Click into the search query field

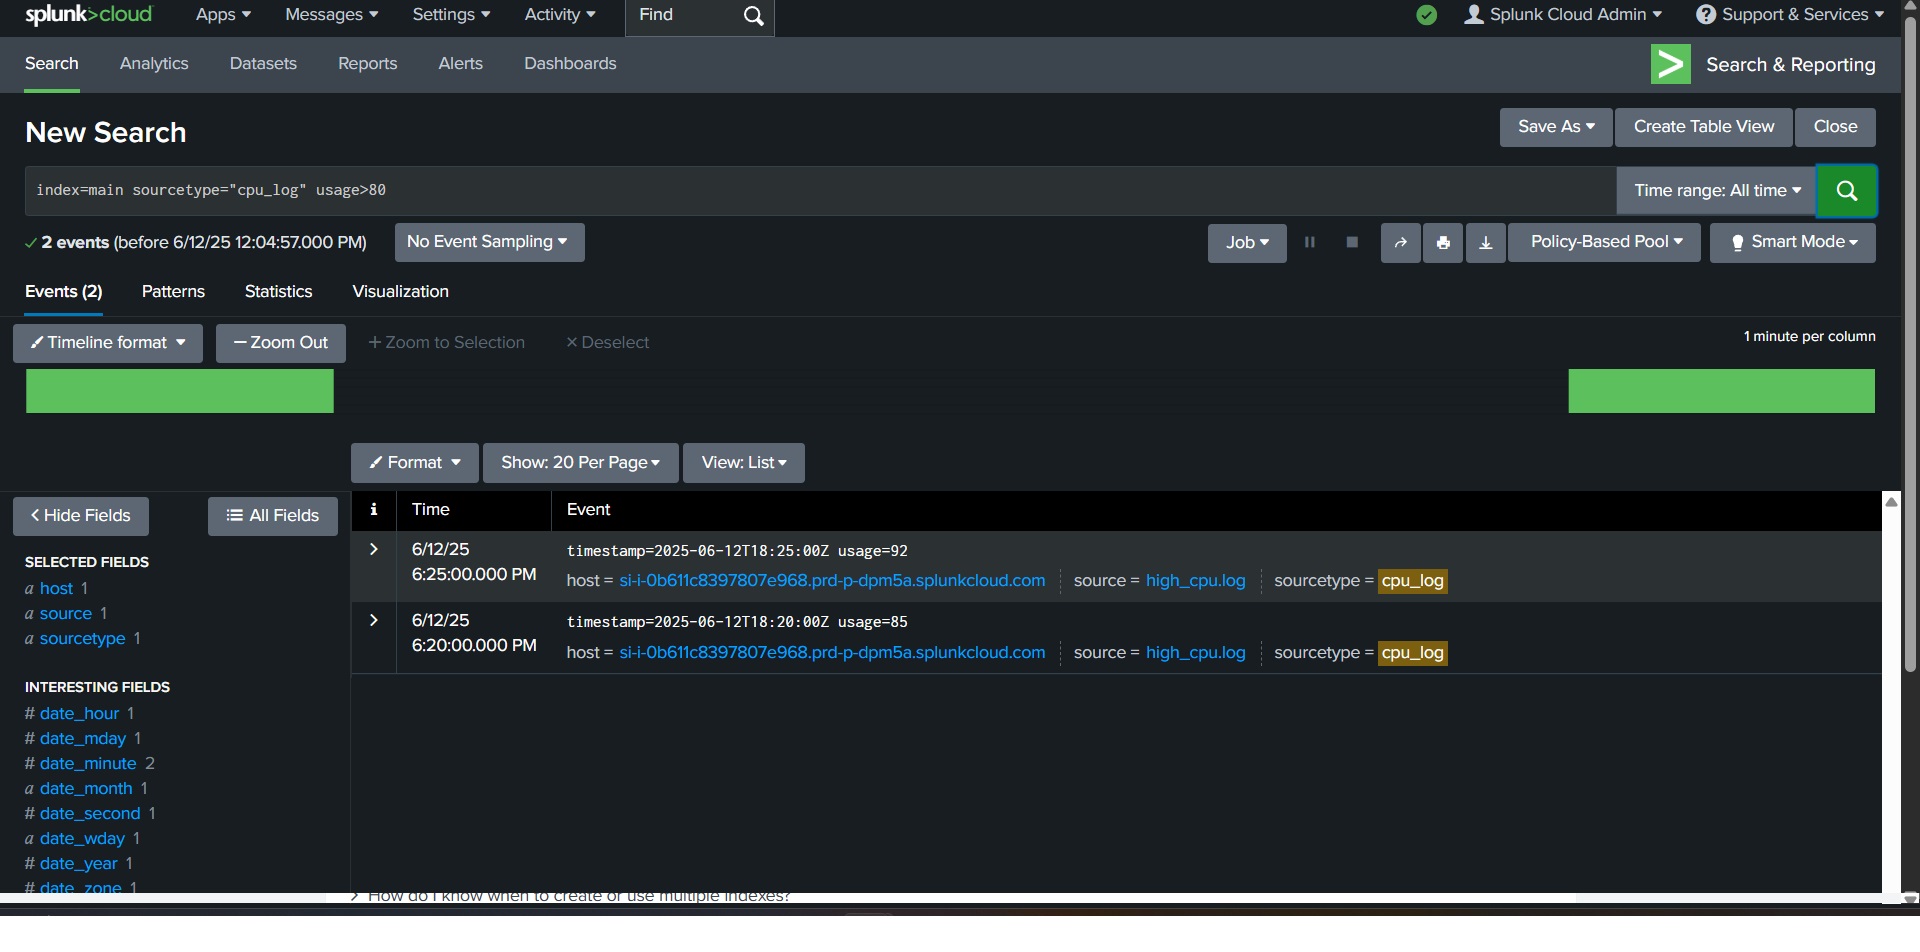820,191
